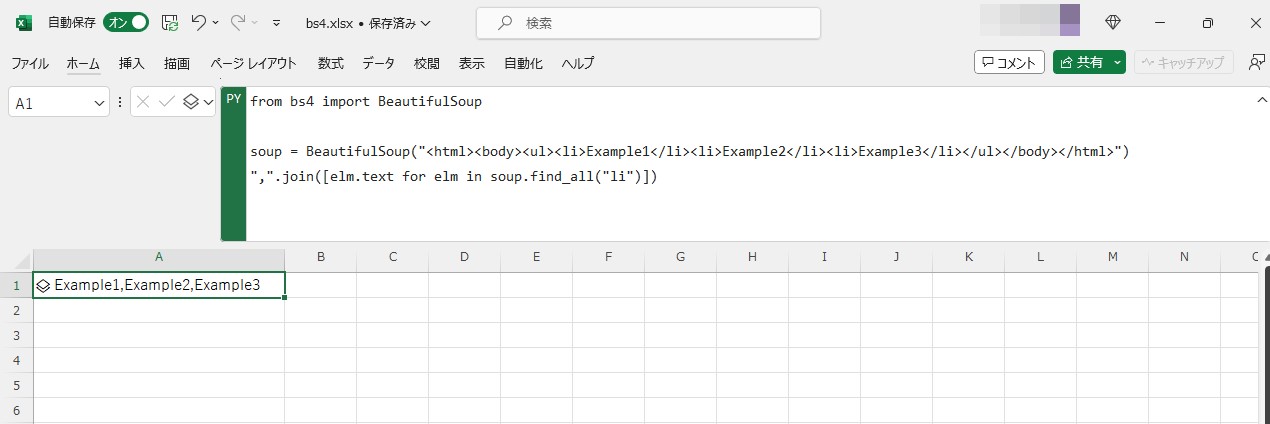The width and height of the screenshot is (1270, 424).
Task: Open the 共有 share dropdown arrow
Action: click(x=1118, y=62)
